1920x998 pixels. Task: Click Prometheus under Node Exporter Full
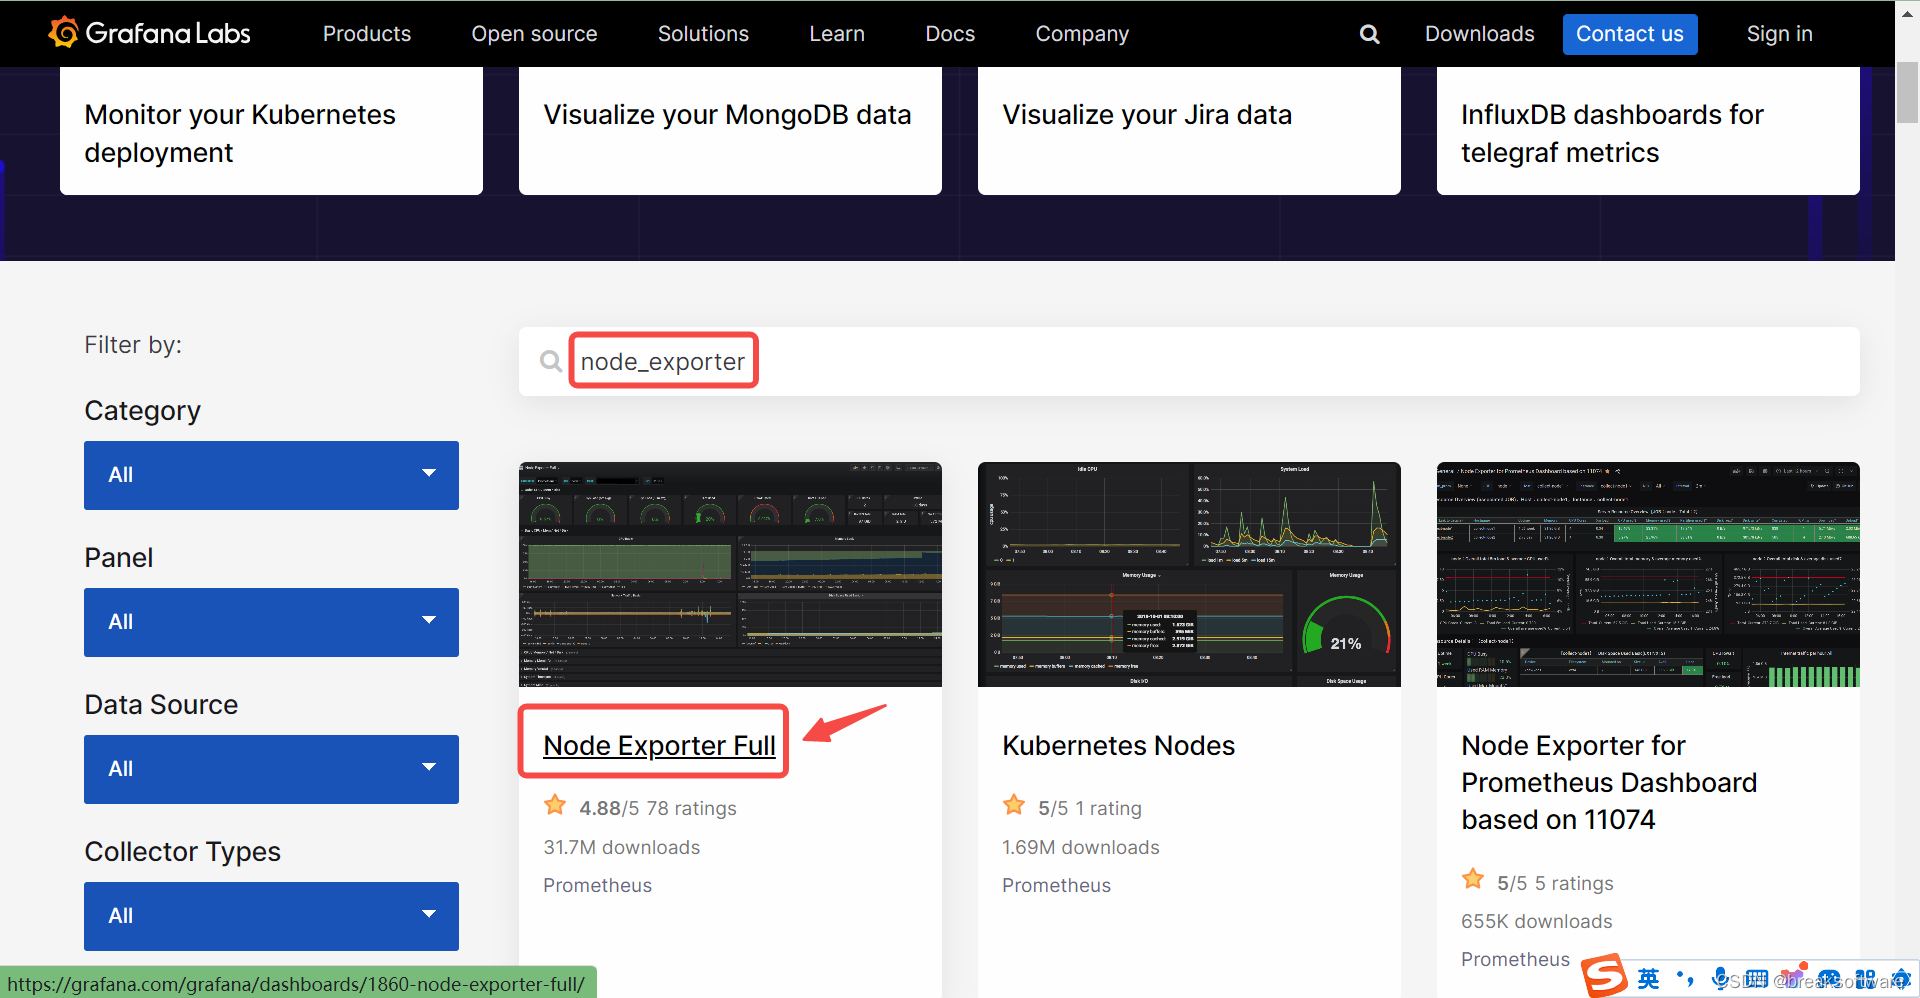click(x=597, y=885)
